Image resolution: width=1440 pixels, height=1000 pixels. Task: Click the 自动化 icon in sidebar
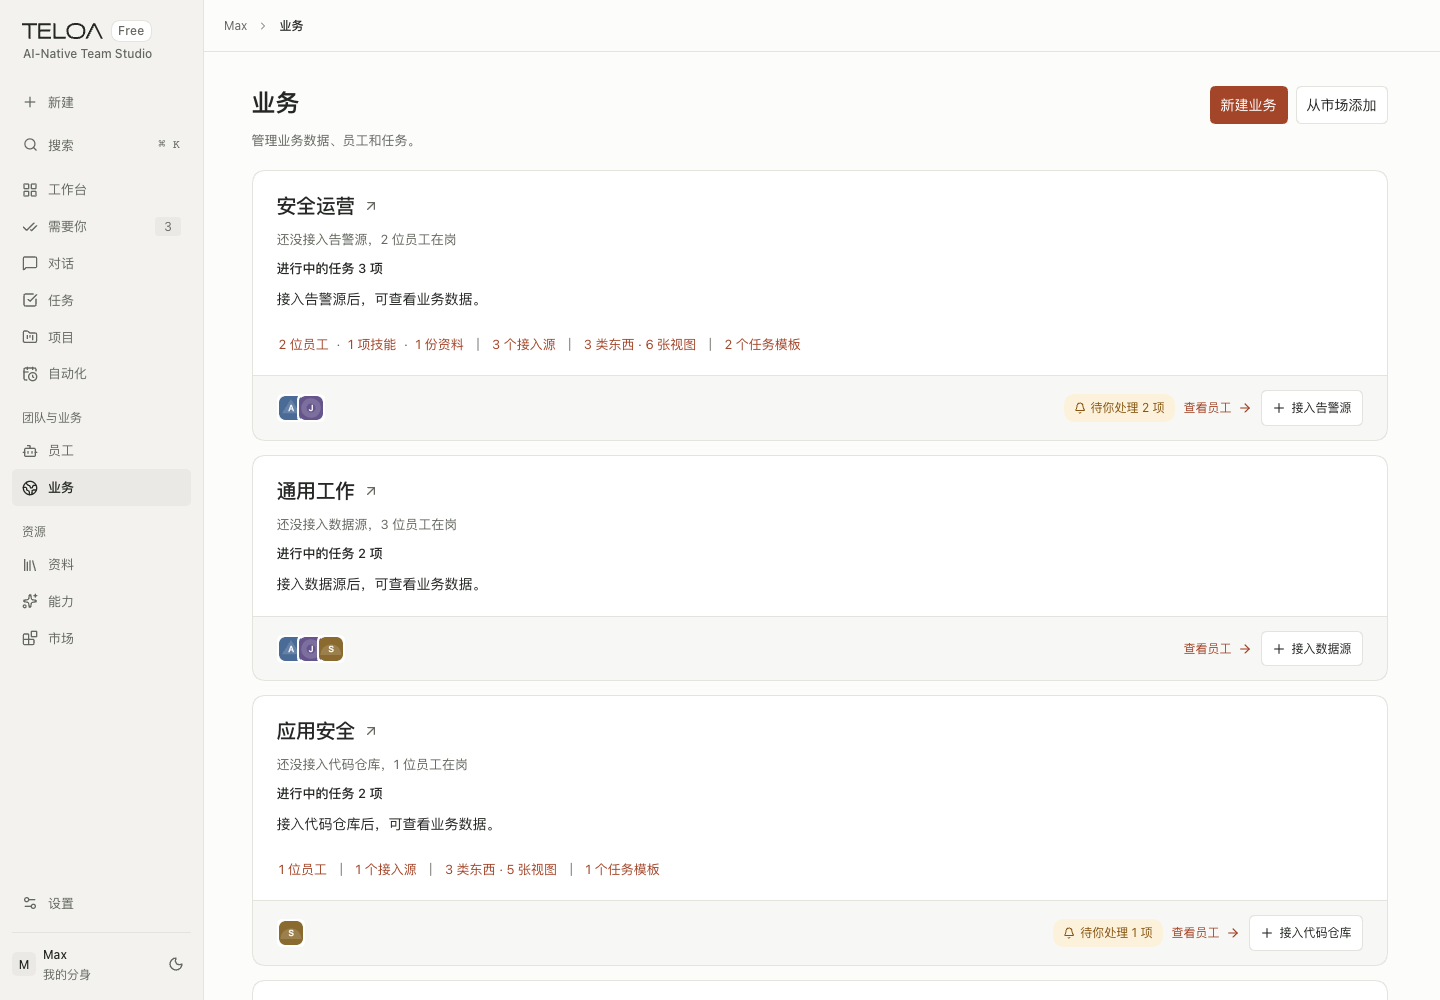(x=30, y=373)
